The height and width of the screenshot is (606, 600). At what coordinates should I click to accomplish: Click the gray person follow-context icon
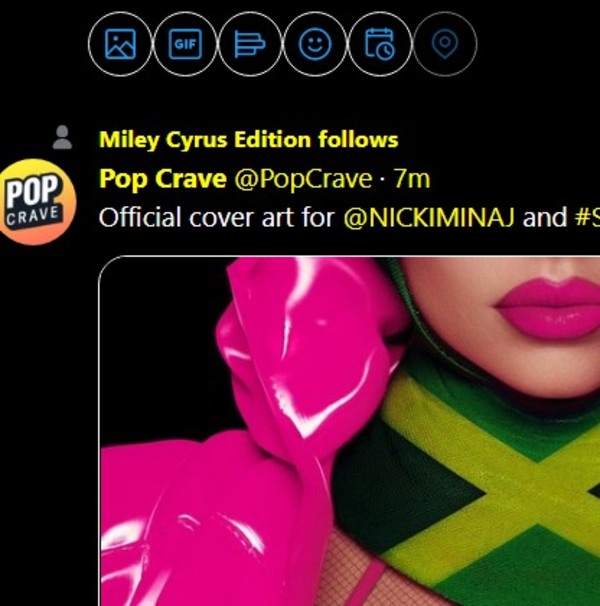coord(62,138)
